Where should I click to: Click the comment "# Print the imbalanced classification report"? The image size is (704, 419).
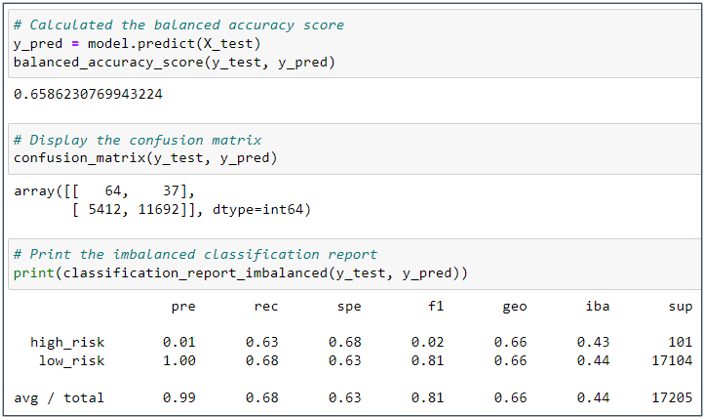[195, 255]
